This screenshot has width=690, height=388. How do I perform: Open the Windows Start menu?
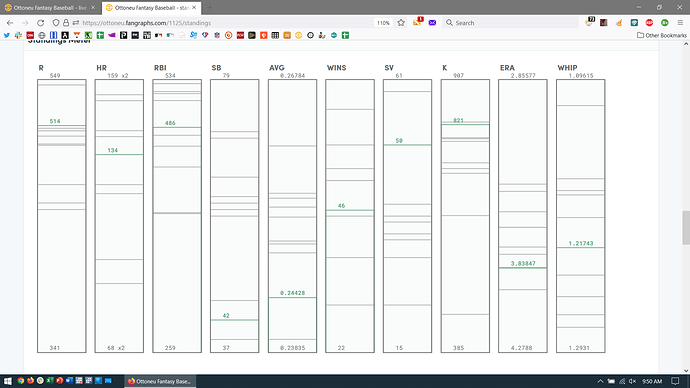[x=7, y=381]
